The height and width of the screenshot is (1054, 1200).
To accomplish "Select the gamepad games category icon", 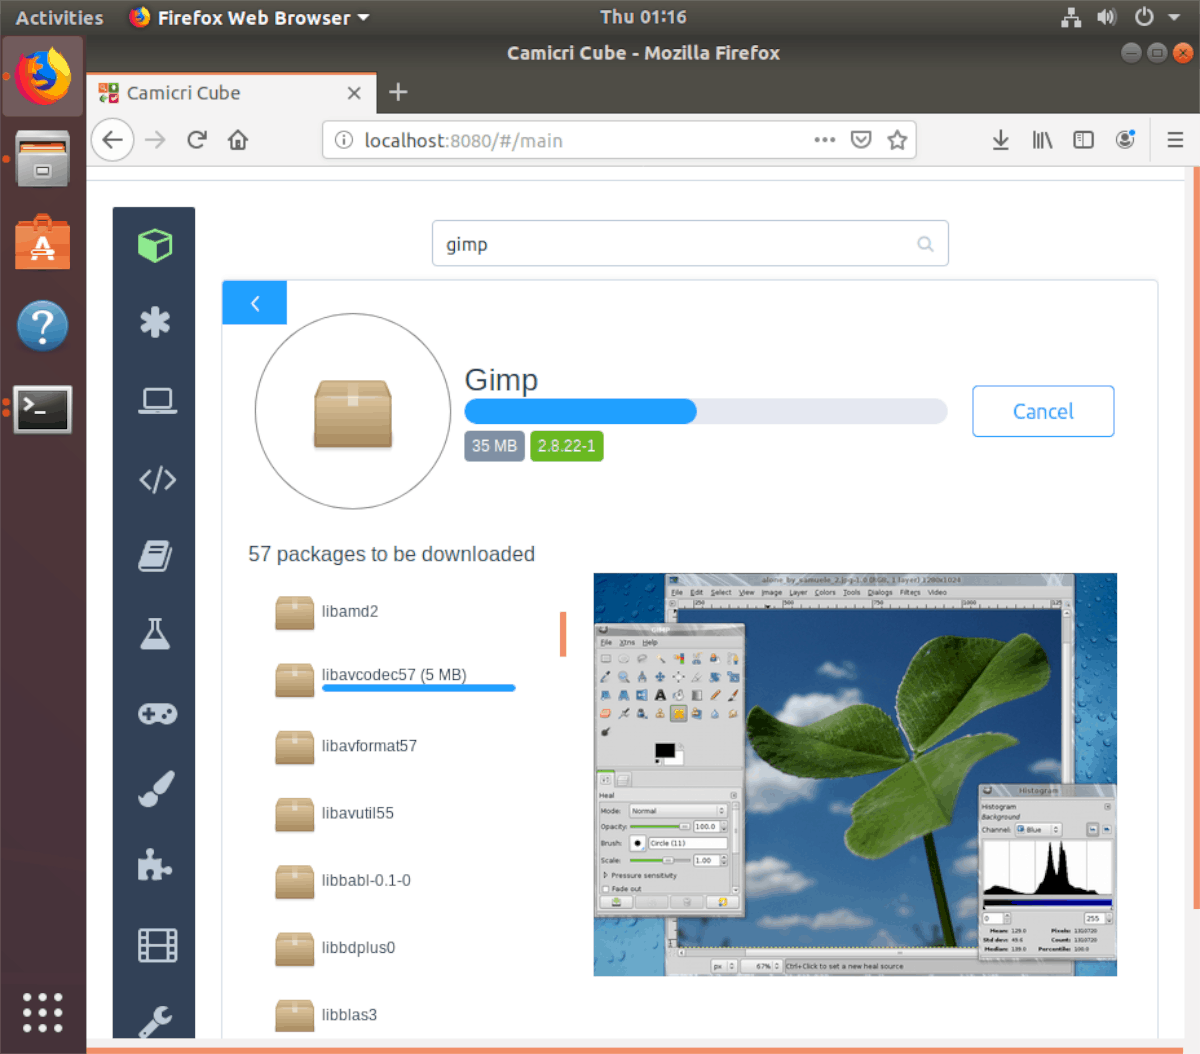I will pyautogui.click(x=157, y=713).
